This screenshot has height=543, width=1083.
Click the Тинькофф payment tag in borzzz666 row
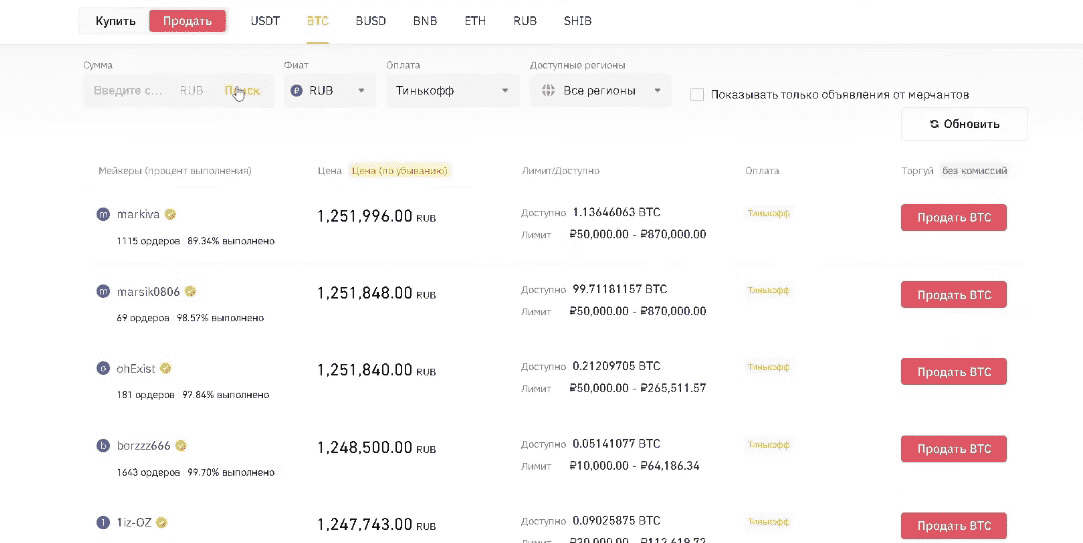768,446
